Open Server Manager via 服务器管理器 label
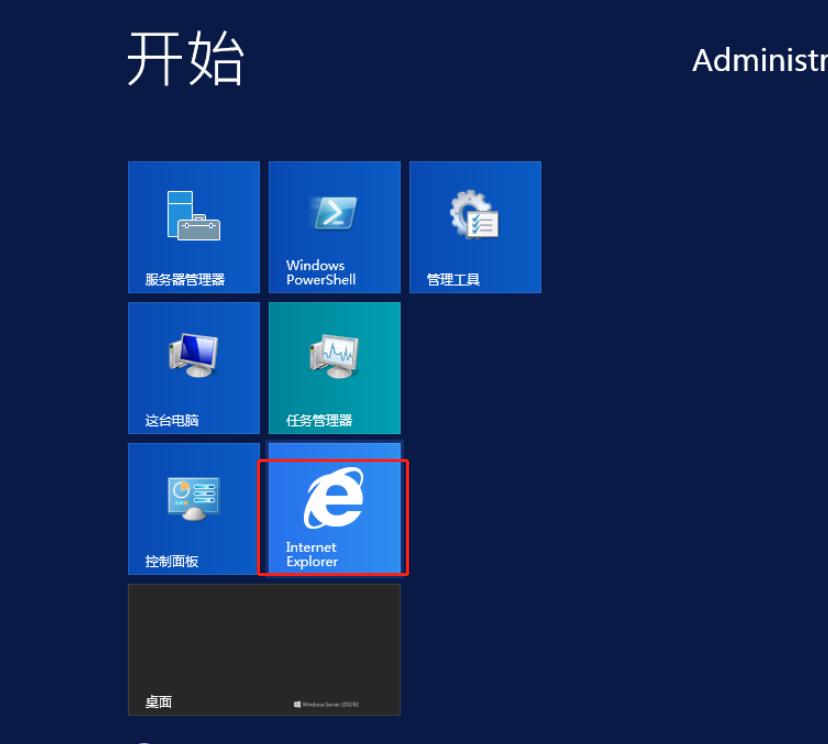Image resolution: width=828 pixels, height=744 pixels. (x=185, y=280)
